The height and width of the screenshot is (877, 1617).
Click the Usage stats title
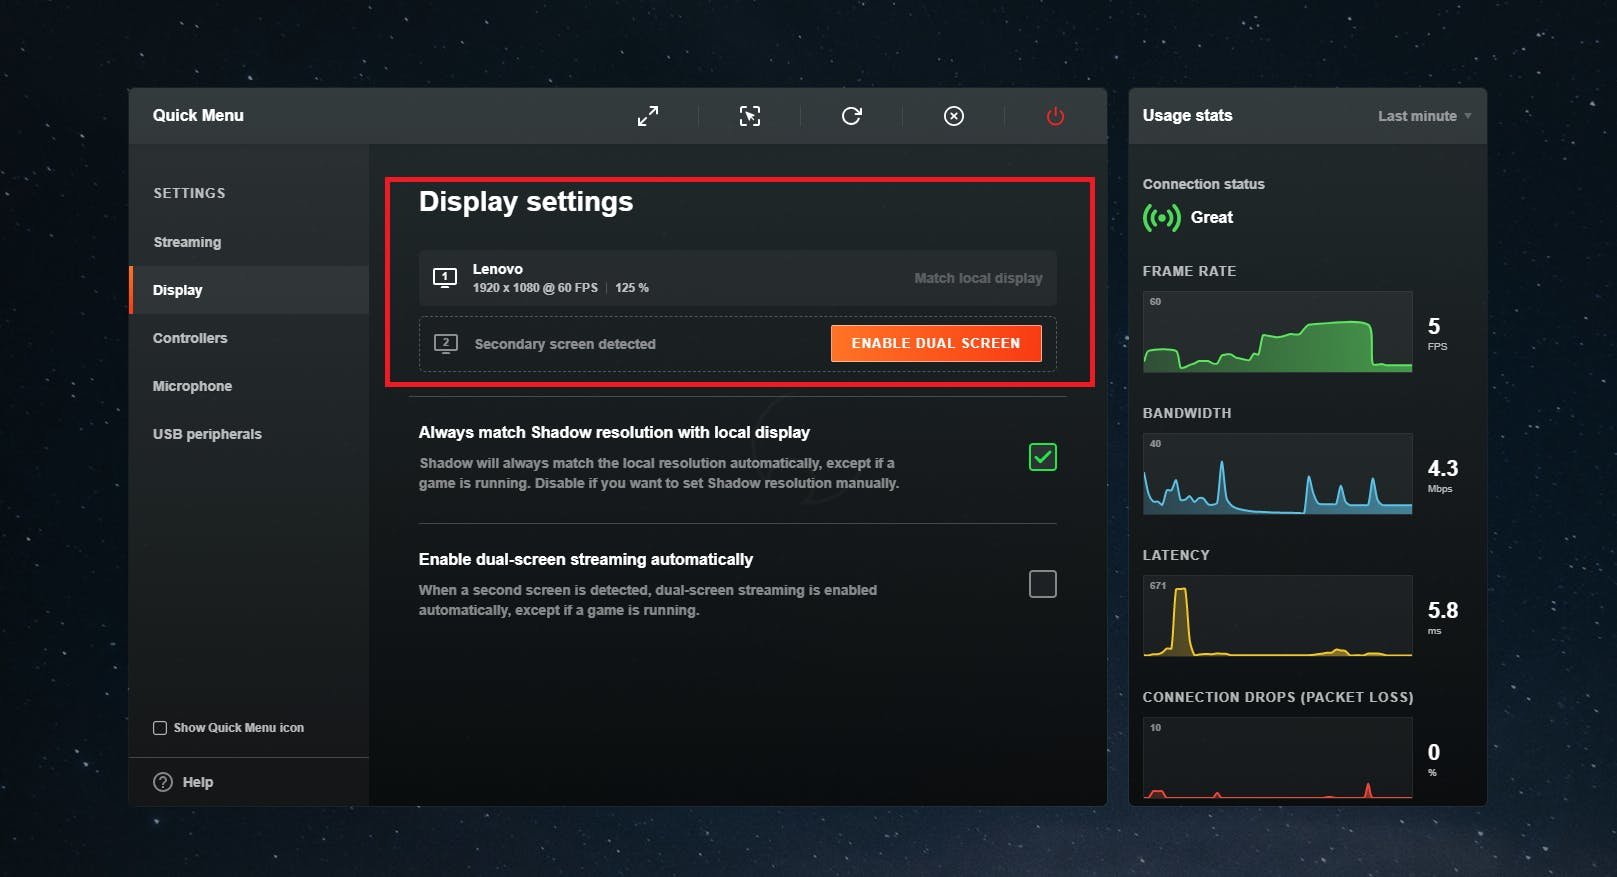pos(1187,115)
